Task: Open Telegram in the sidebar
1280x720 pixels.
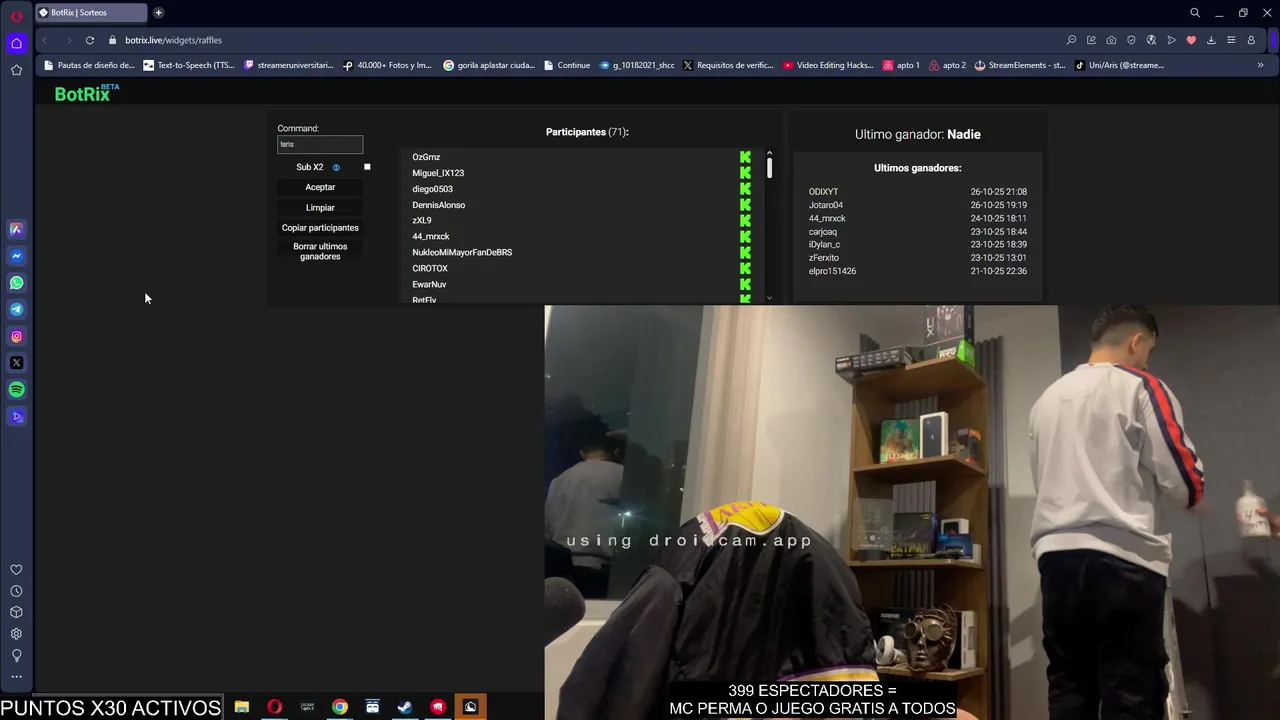Action: coord(16,309)
